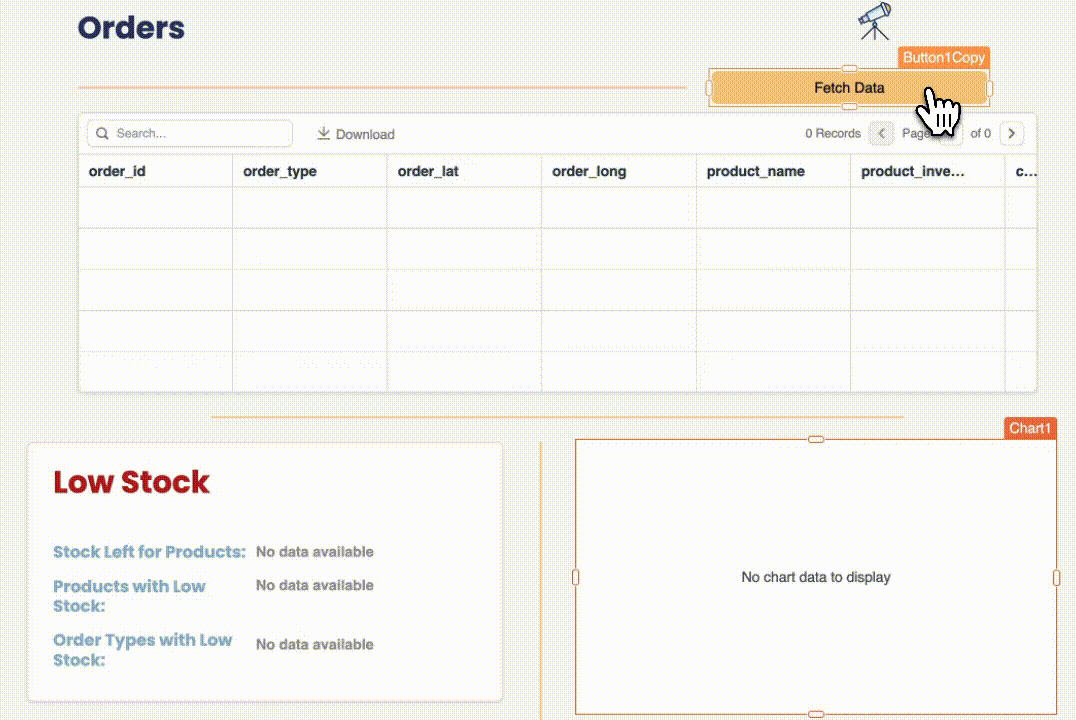Grab the left resize handle of Fetch Data
The image size is (1076, 720).
coord(710,88)
